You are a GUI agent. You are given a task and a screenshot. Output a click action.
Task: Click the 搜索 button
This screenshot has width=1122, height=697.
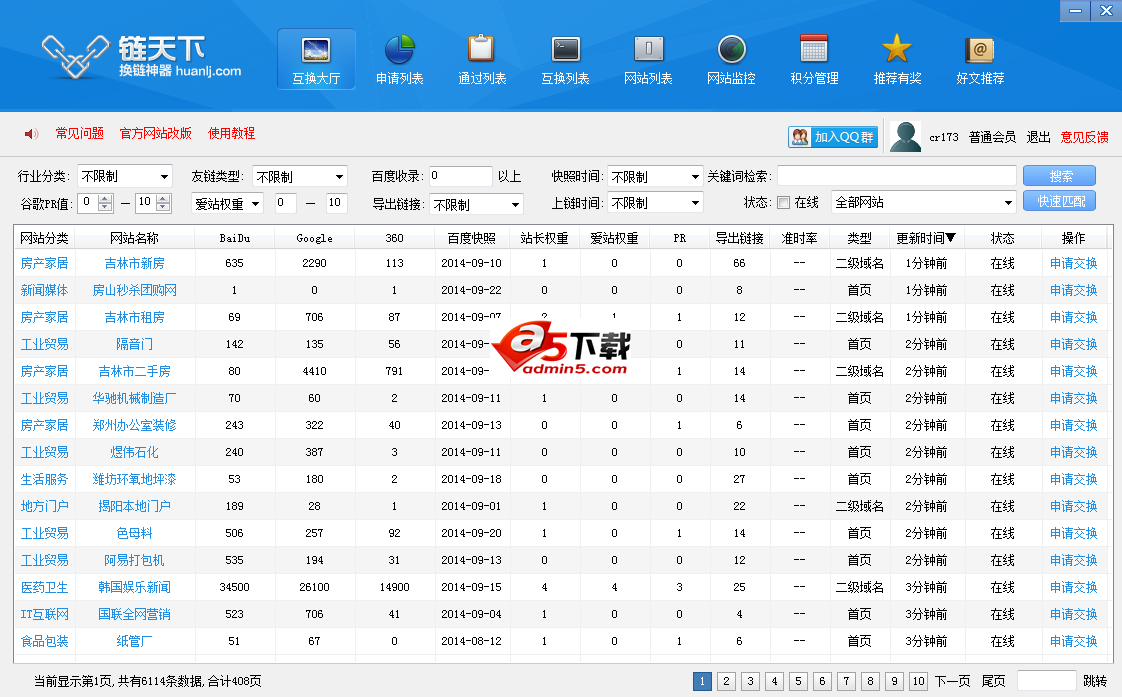click(x=1059, y=176)
